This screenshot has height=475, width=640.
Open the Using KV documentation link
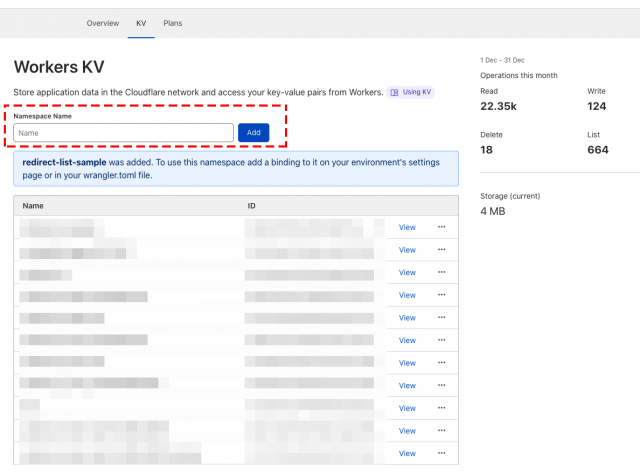pos(411,92)
